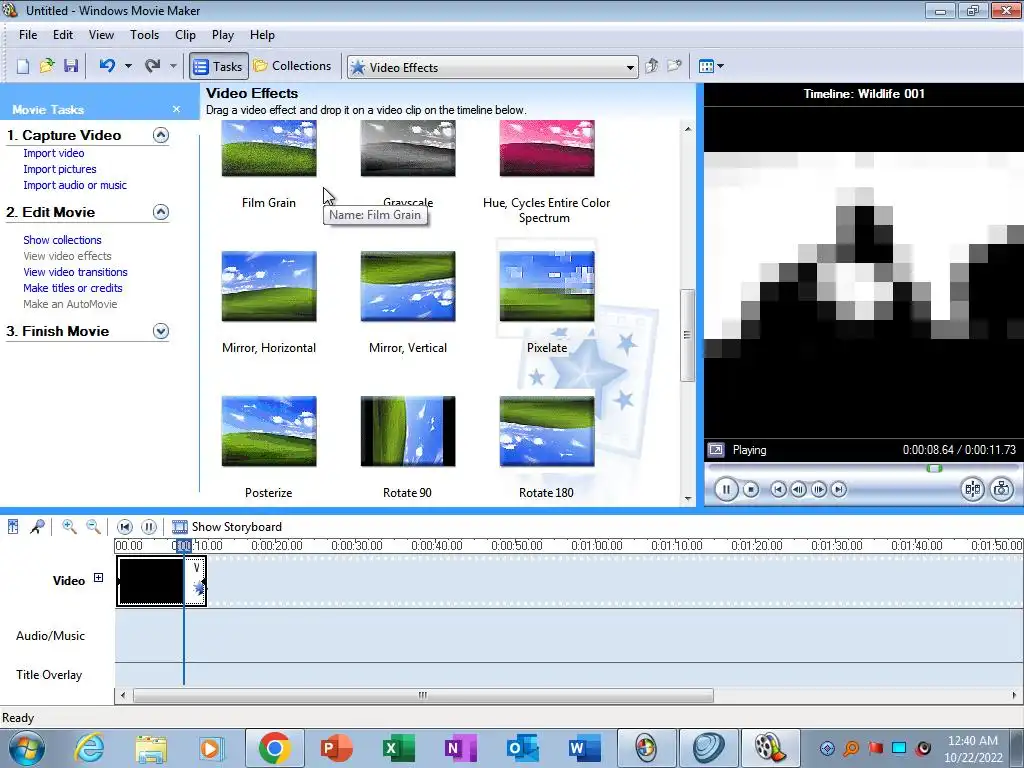Expand the Video track plus box

(98, 577)
